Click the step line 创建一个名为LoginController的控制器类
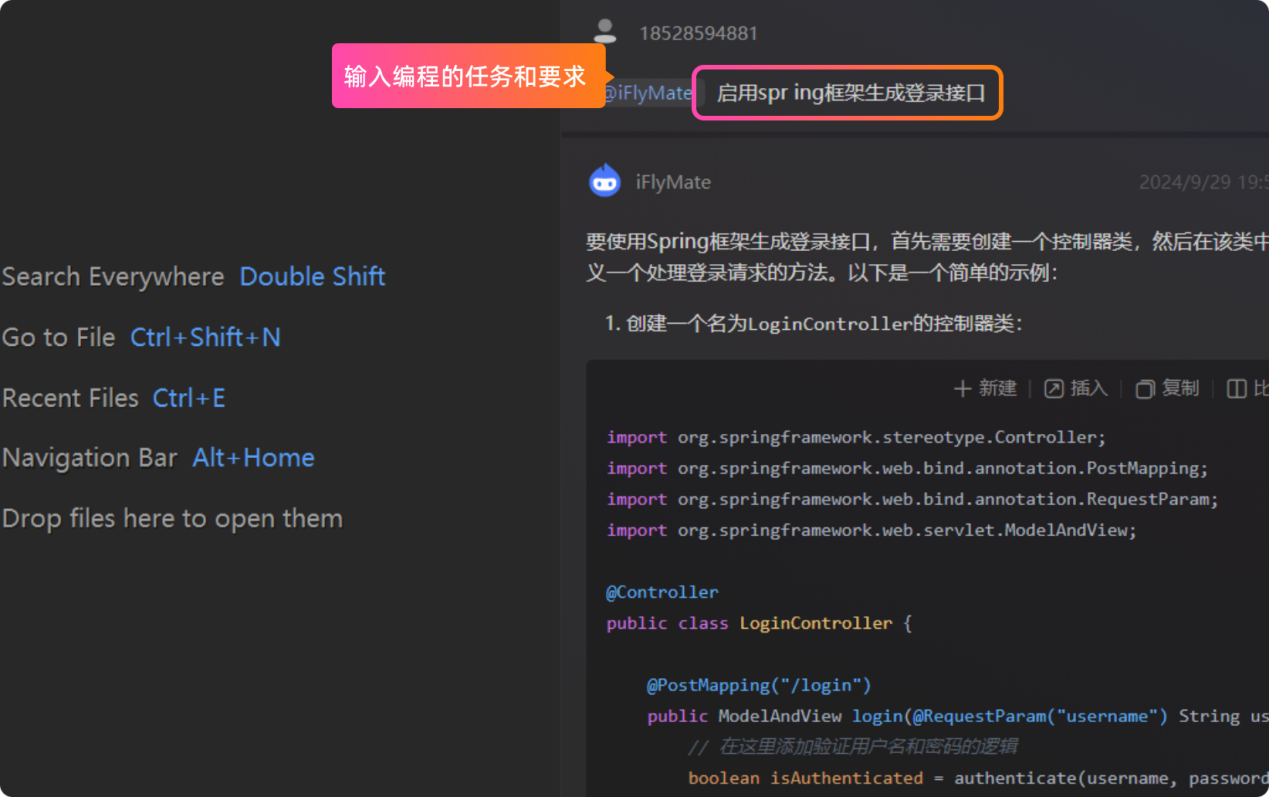Viewport: 1269px width, 797px height. 814,324
